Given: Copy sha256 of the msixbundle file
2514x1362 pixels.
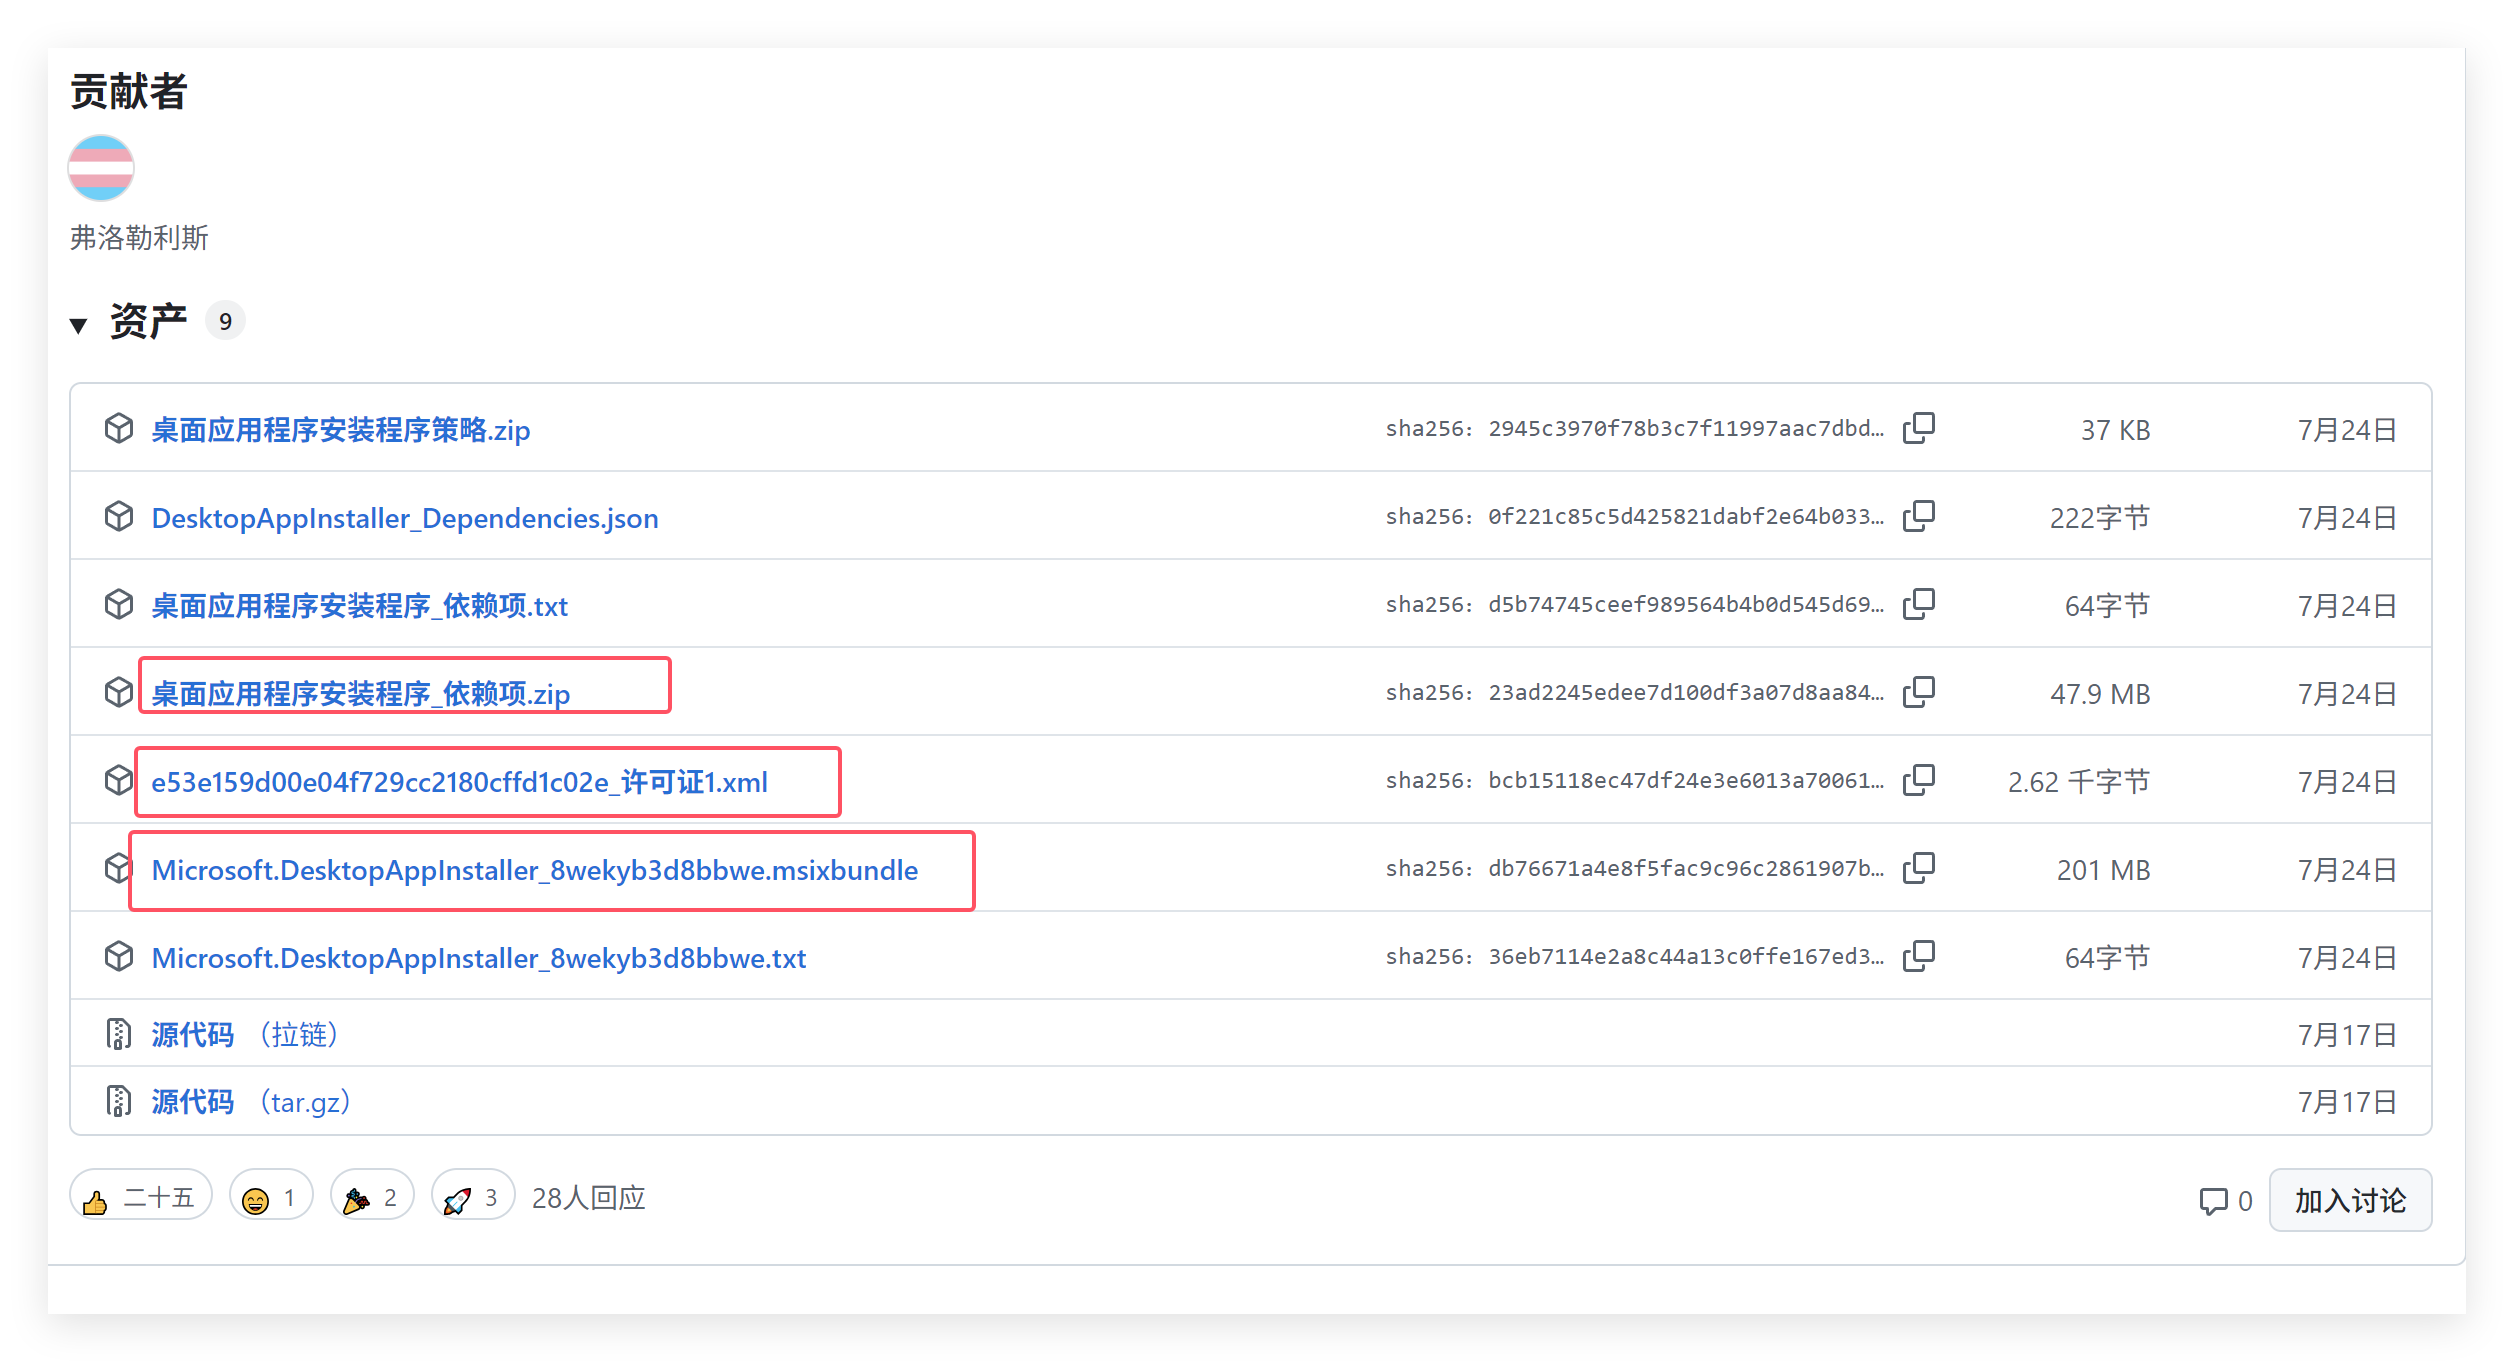Looking at the screenshot, I should point(1918,868).
